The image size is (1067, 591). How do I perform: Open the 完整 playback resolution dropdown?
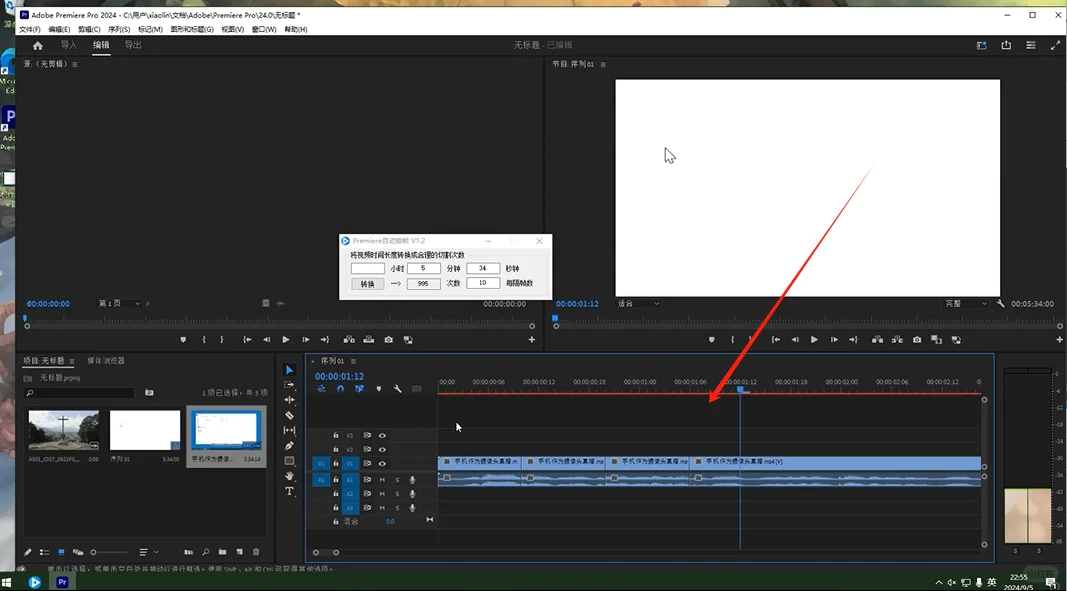click(966, 304)
